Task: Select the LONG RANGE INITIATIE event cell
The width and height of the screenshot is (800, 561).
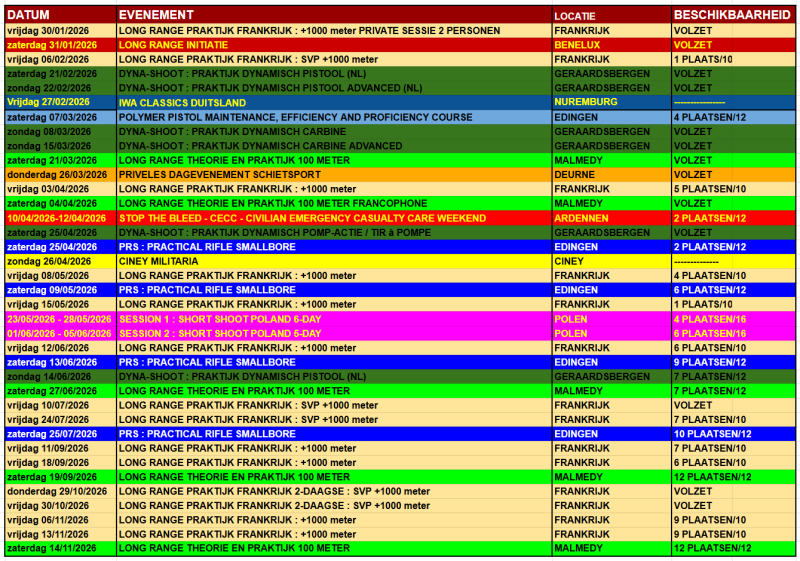Action: pos(334,45)
